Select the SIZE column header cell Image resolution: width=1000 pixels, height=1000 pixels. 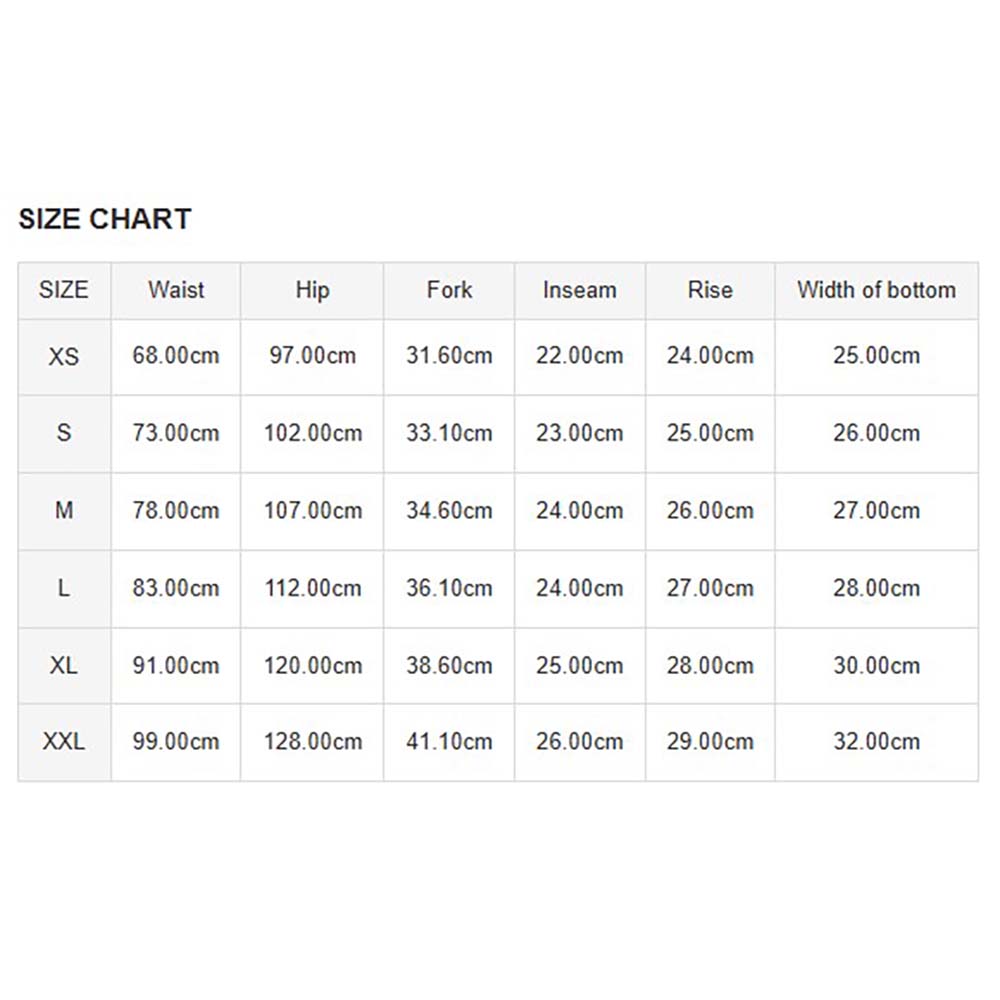[64, 290]
